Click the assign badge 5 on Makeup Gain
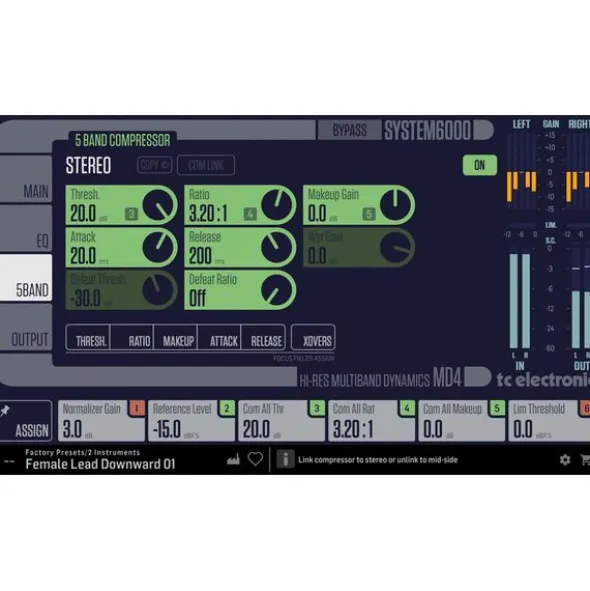Screen dimensions: 590x591 click(x=369, y=214)
